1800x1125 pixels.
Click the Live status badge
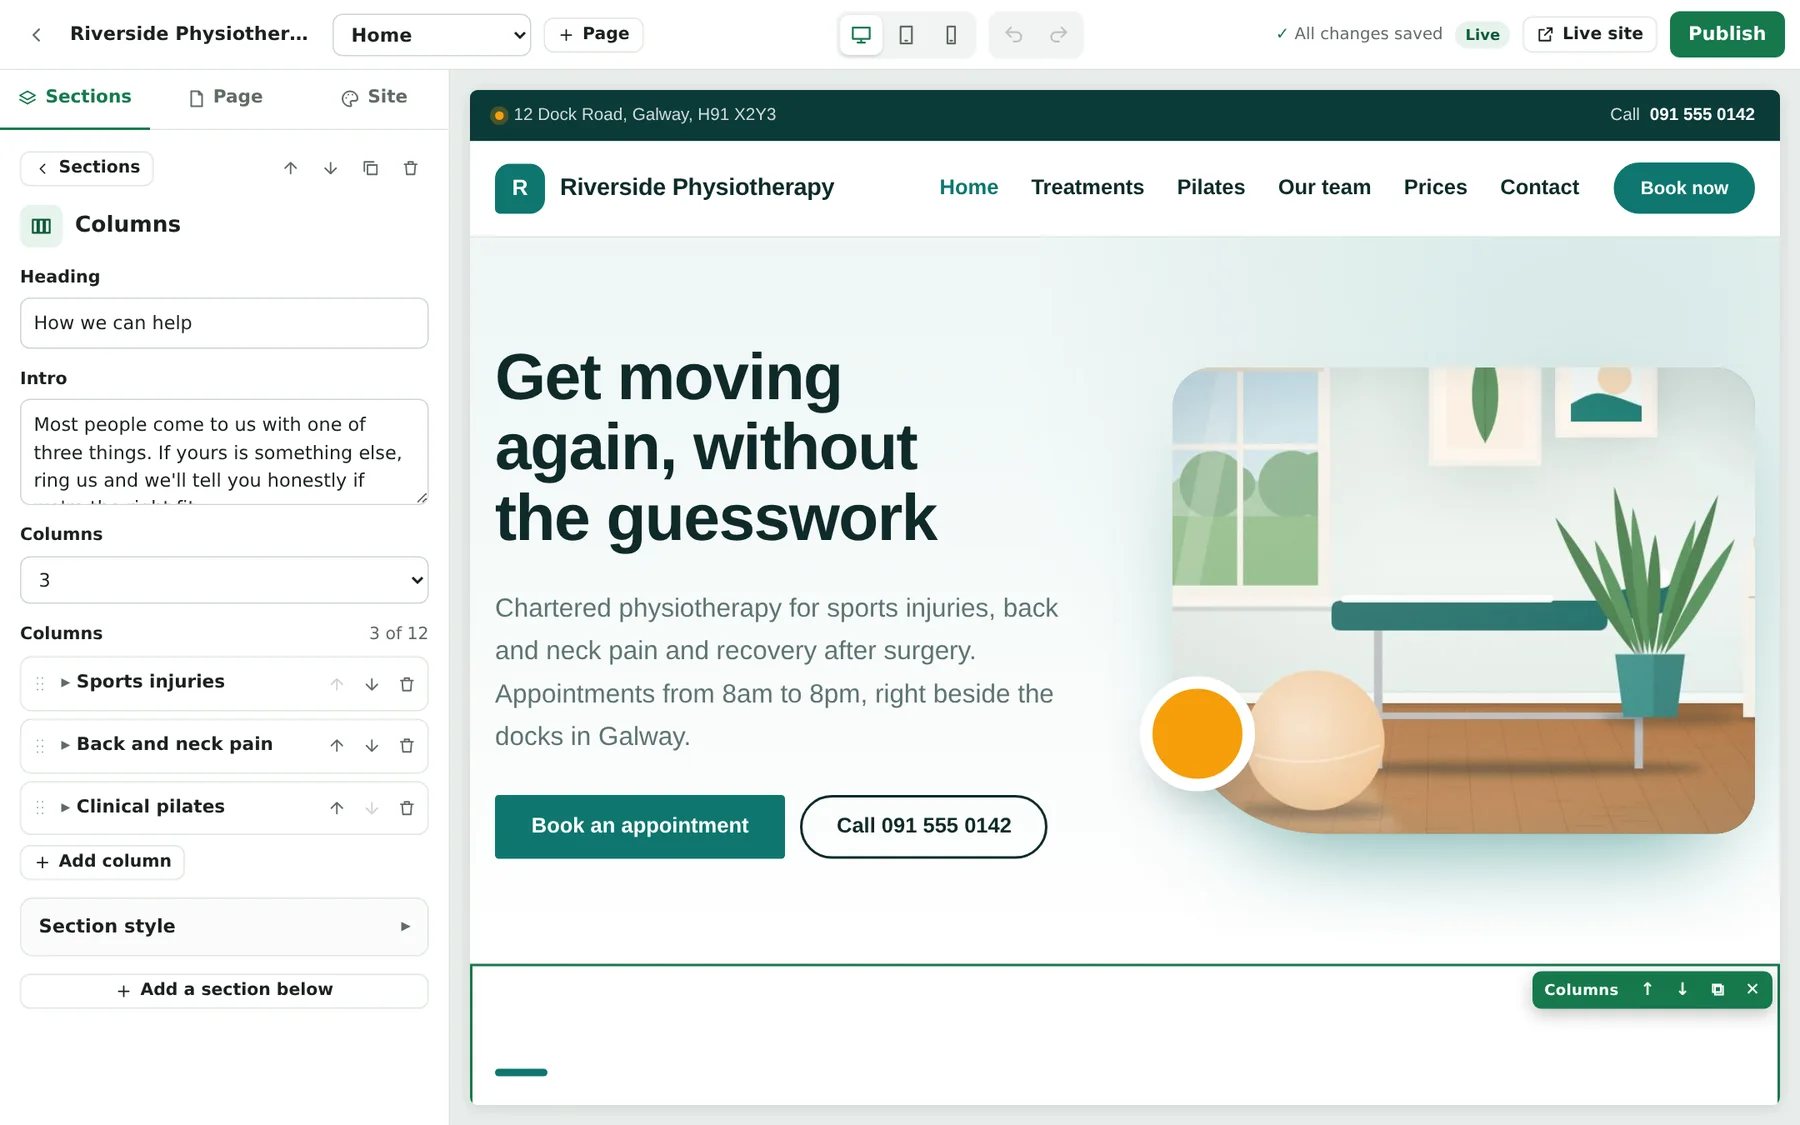coord(1482,35)
